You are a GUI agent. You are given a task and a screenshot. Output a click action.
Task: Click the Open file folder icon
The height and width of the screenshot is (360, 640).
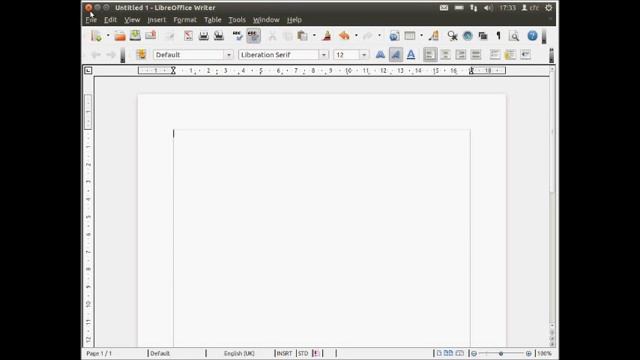point(120,36)
